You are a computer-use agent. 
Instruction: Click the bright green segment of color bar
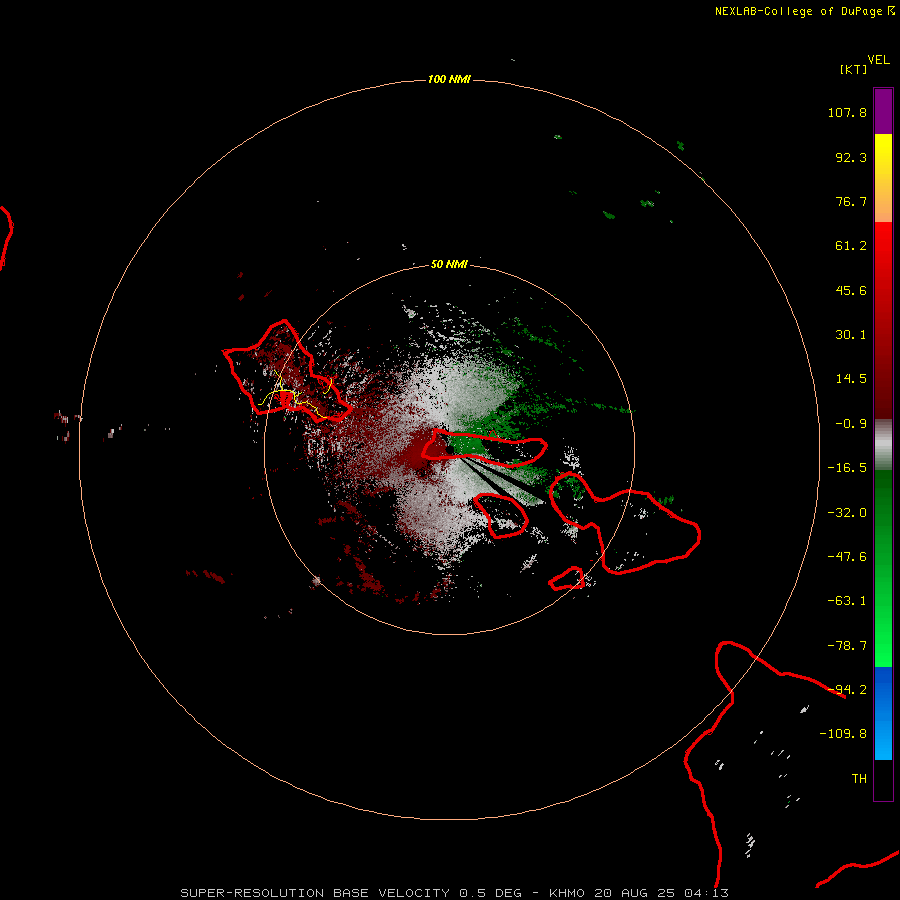click(883, 568)
